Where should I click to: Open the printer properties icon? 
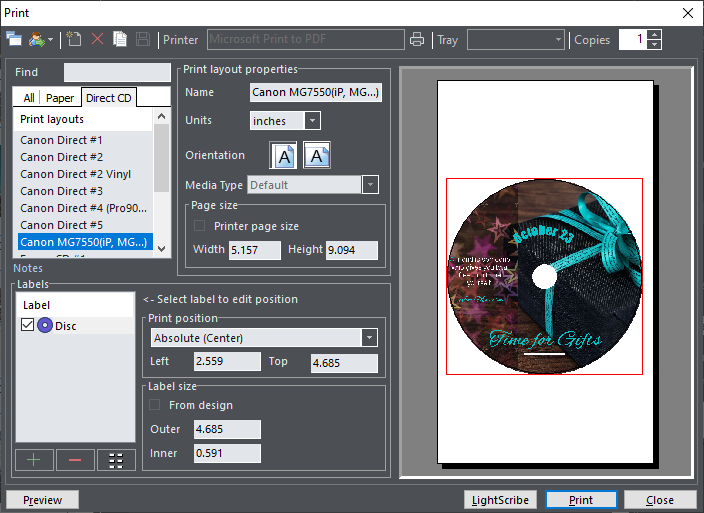417,40
